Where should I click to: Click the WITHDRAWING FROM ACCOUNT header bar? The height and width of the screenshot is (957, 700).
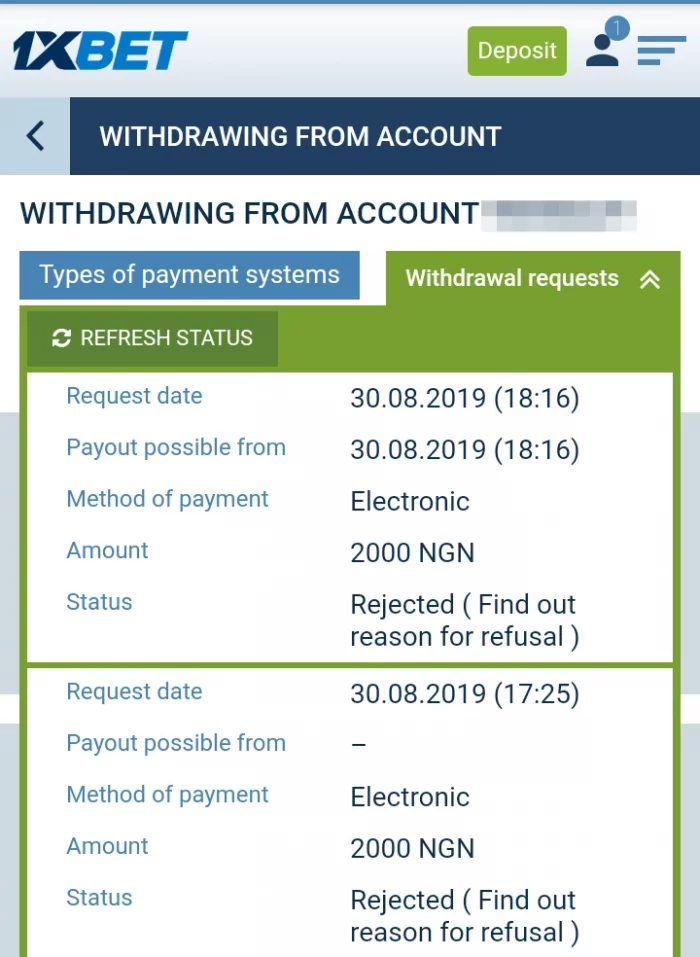[384, 136]
